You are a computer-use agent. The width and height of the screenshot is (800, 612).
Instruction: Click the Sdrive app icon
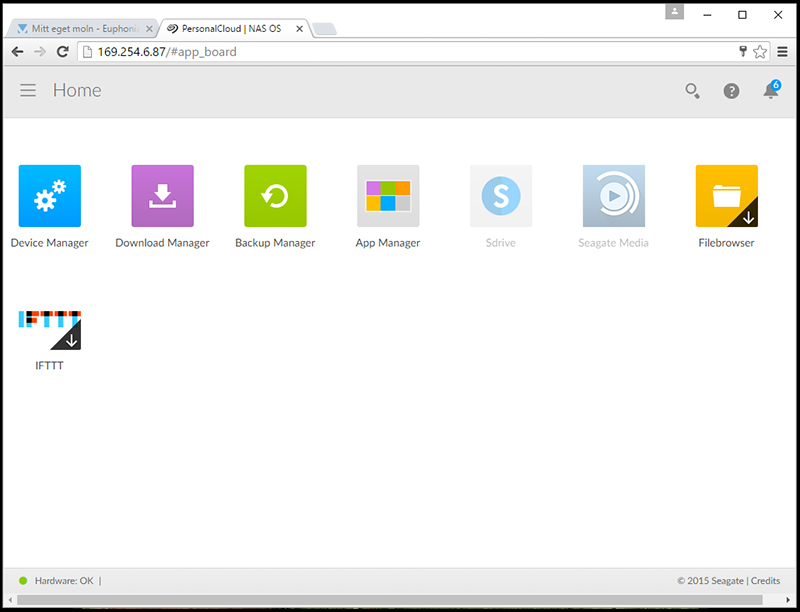pos(500,196)
